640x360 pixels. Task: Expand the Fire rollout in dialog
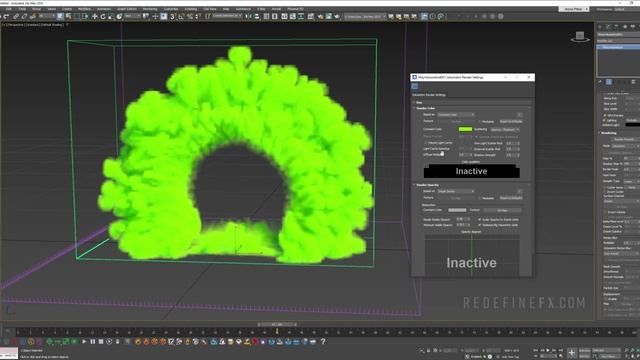point(419,102)
